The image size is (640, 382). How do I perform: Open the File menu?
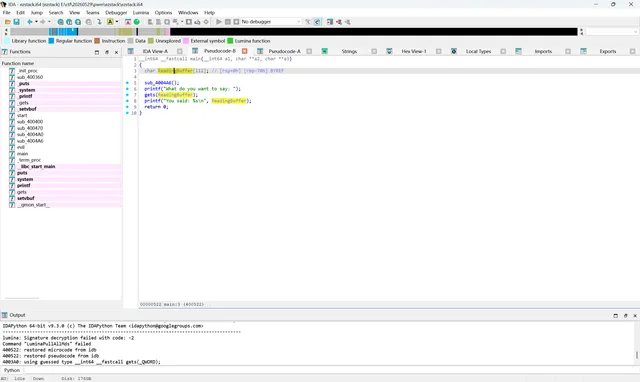click(7, 13)
